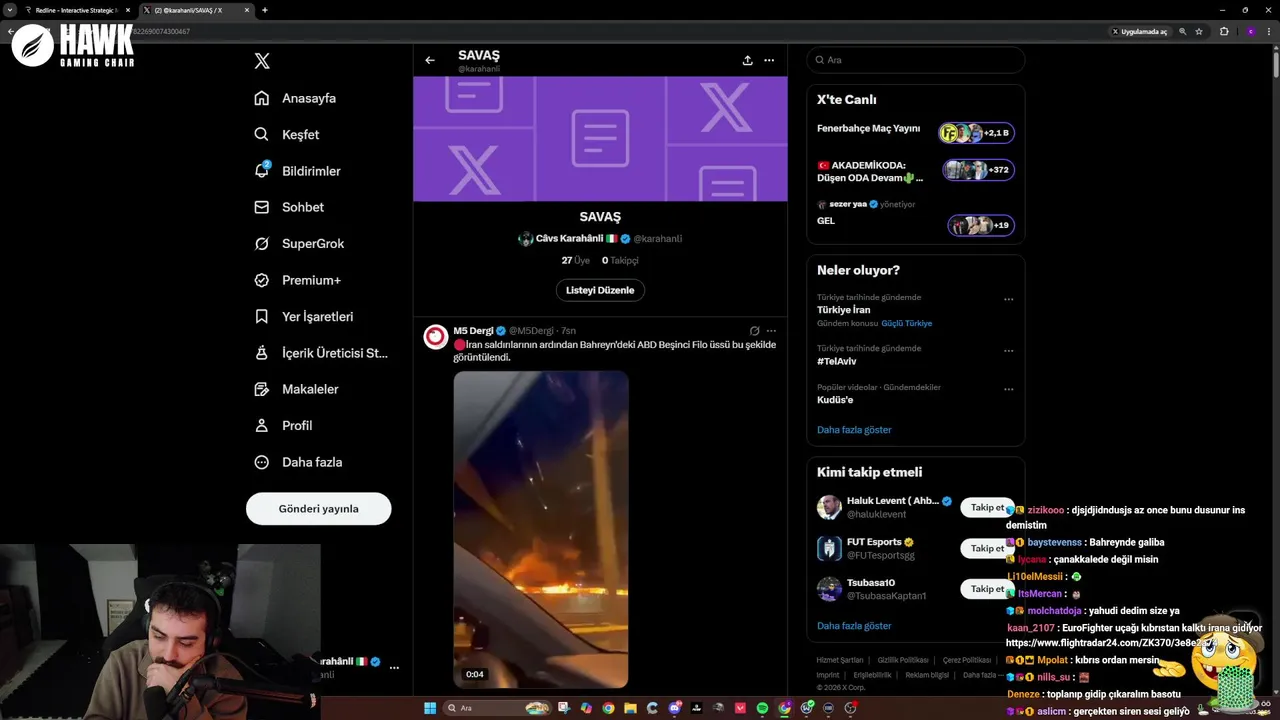Open options for #TelAviv trend
Screen dimensions: 1280x720
(1008, 350)
